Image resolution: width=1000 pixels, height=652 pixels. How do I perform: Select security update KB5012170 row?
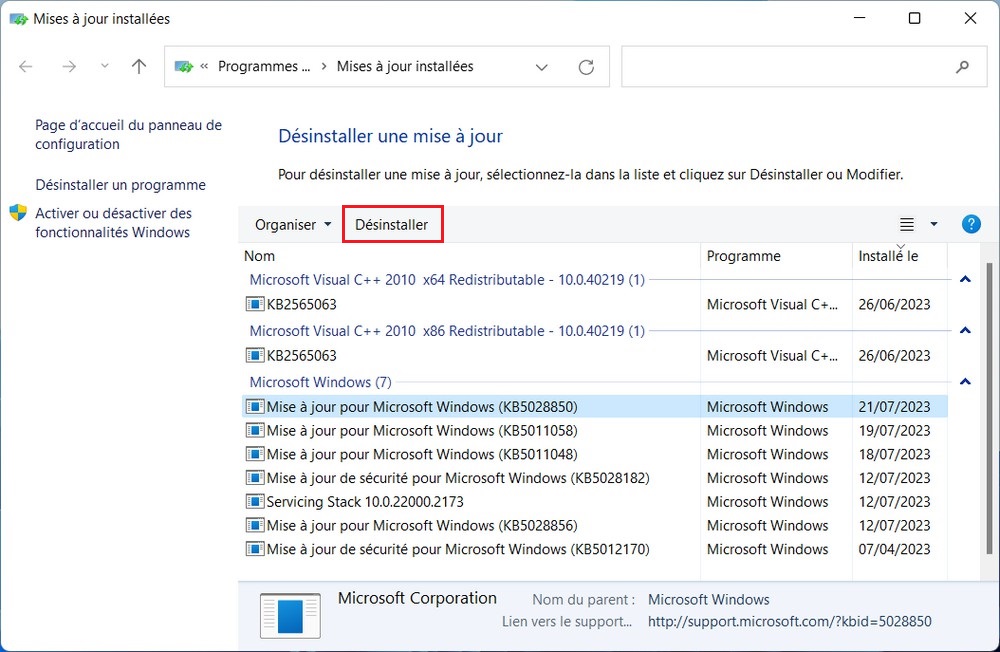(x=595, y=549)
